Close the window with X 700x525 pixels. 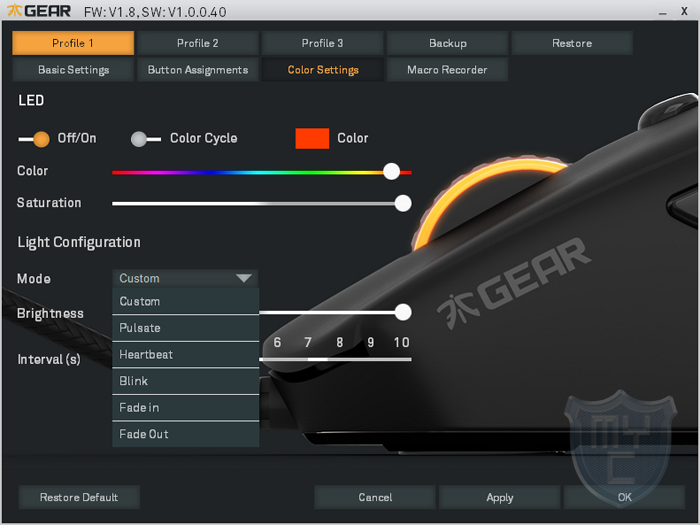684,11
